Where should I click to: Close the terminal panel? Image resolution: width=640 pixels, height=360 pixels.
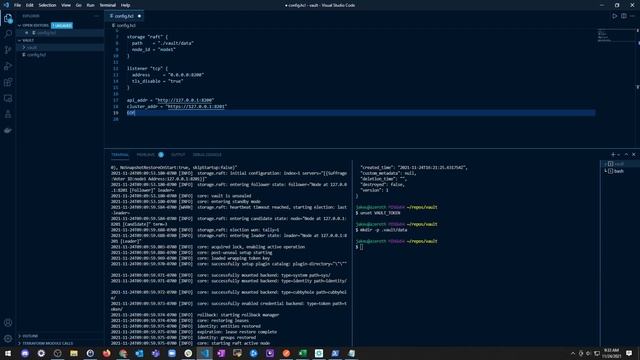click(633, 155)
